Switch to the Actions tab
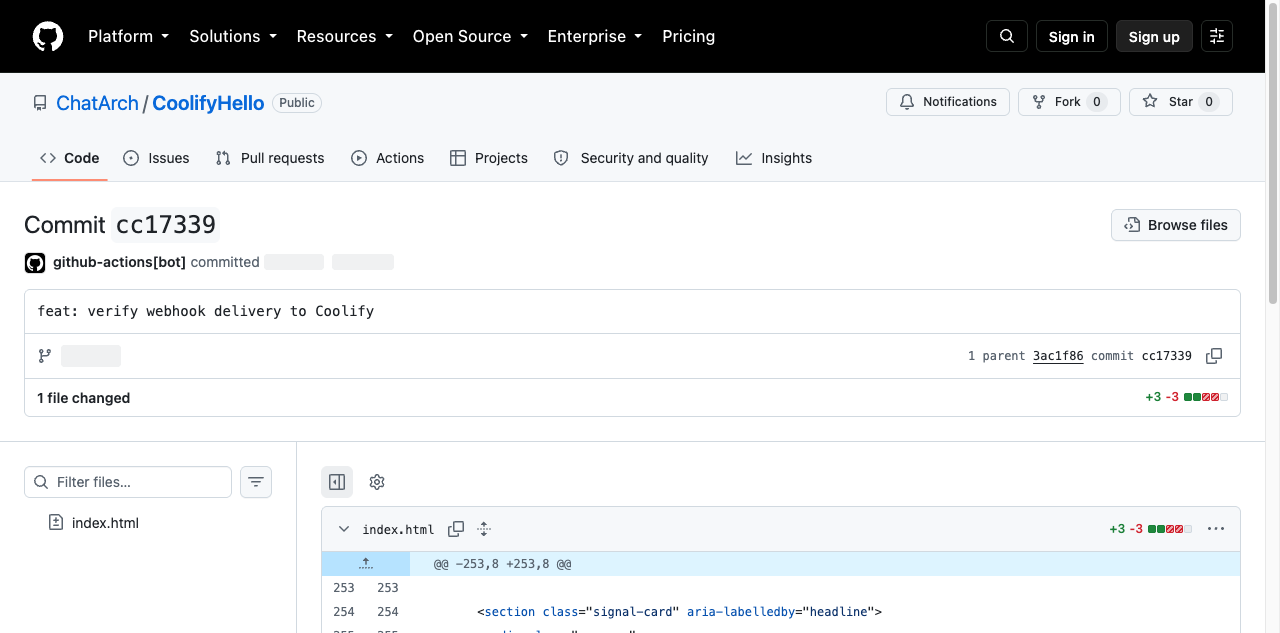This screenshot has height=633, width=1280. pyautogui.click(x=388, y=158)
